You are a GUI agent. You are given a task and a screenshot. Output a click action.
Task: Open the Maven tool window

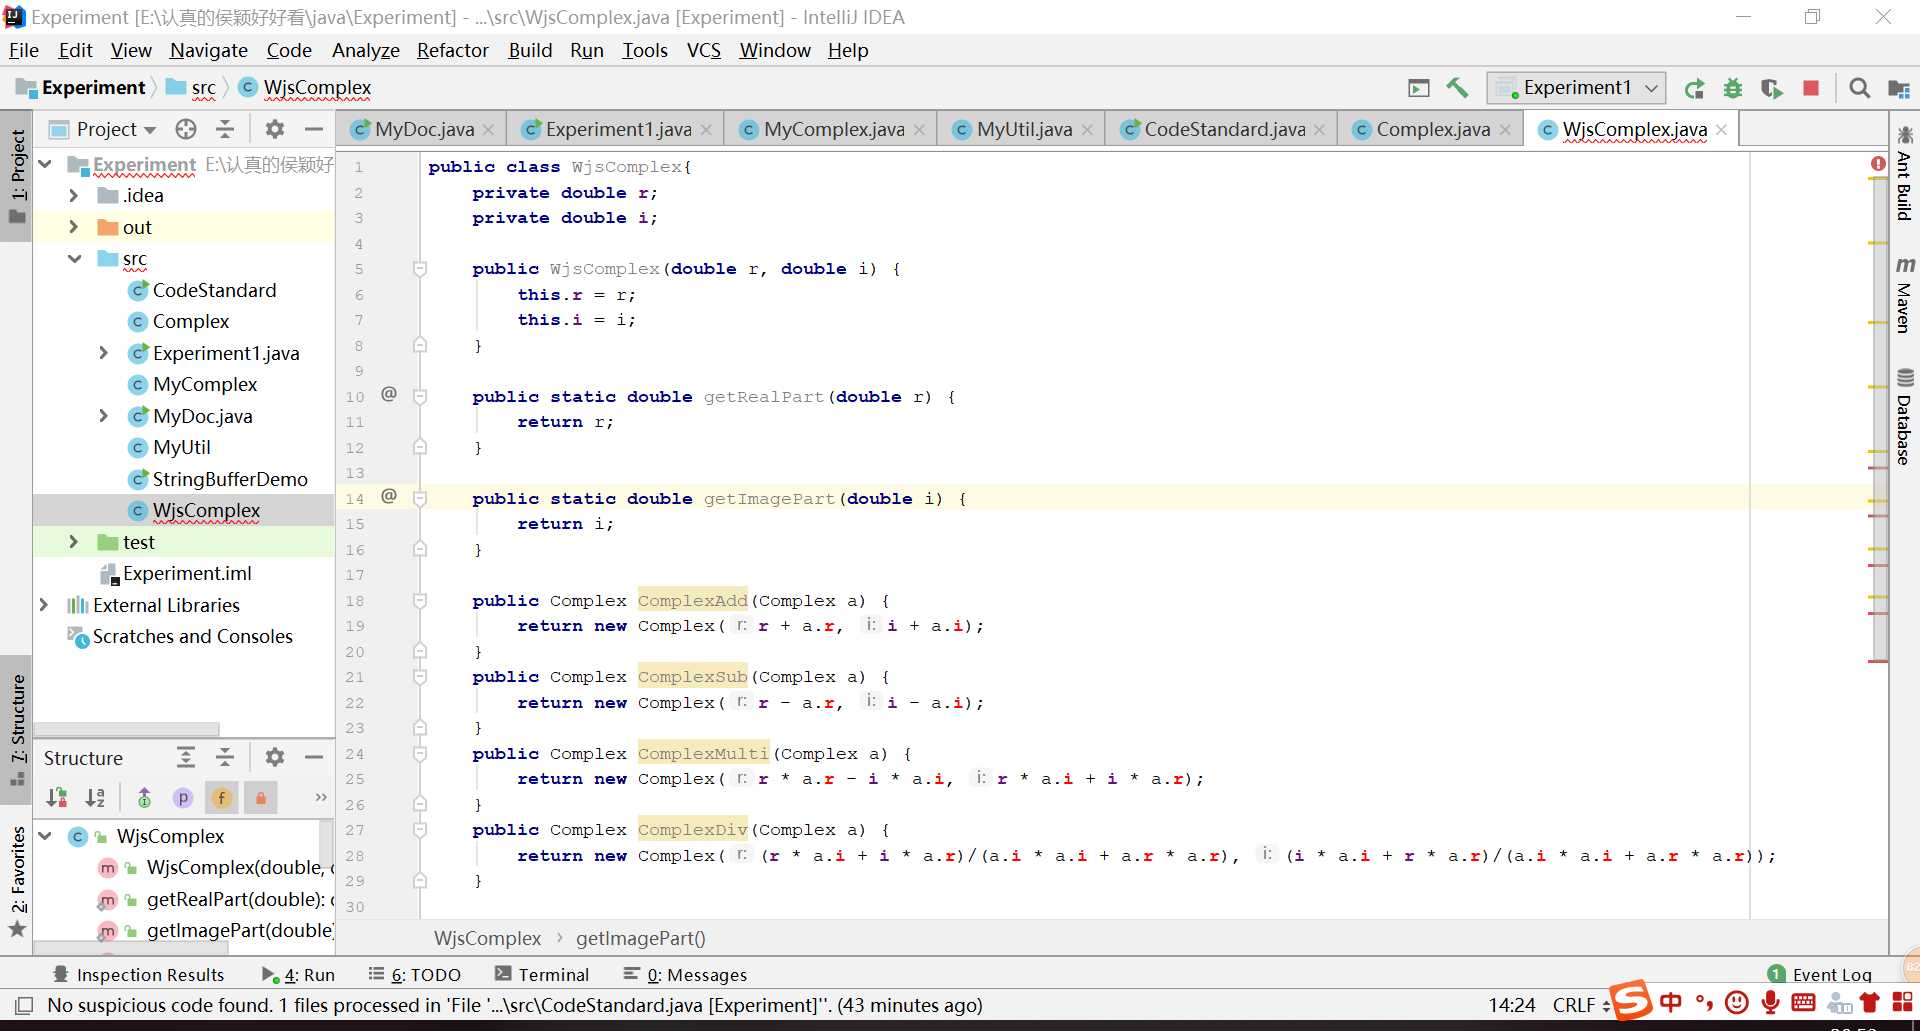1904,295
